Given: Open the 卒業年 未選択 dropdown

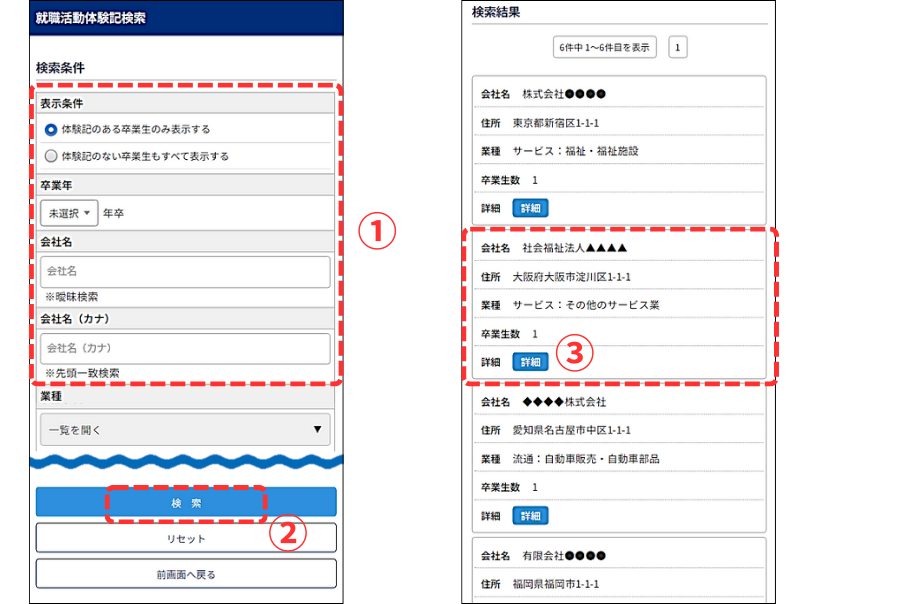Looking at the screenshot, I should coord(69,213).
